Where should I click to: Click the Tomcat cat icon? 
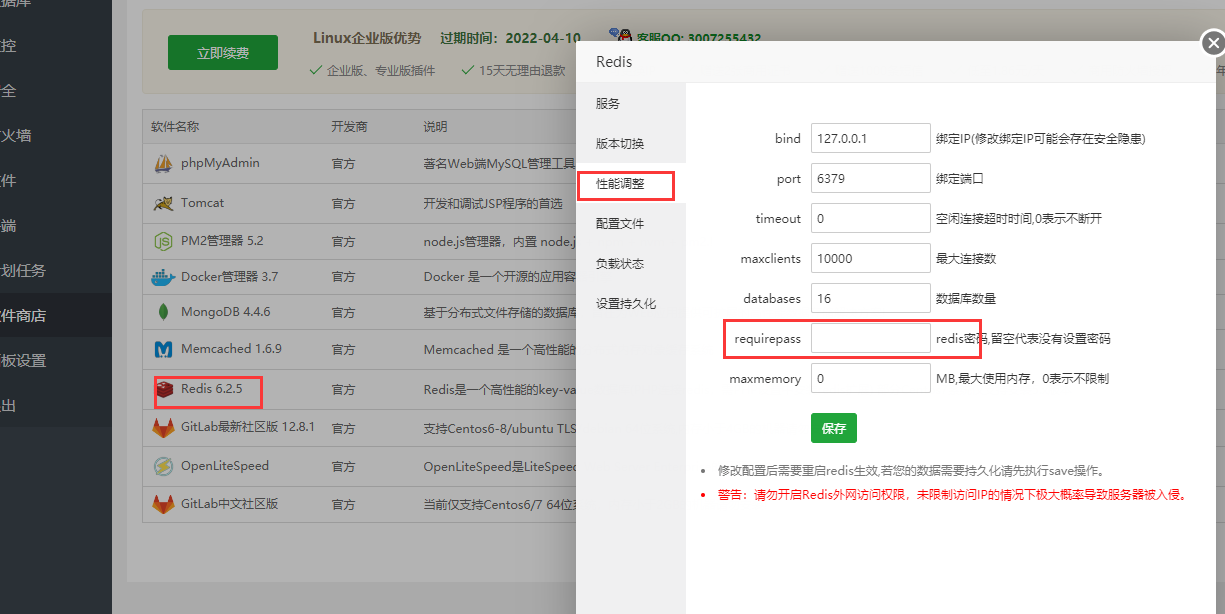pos(163,203)
